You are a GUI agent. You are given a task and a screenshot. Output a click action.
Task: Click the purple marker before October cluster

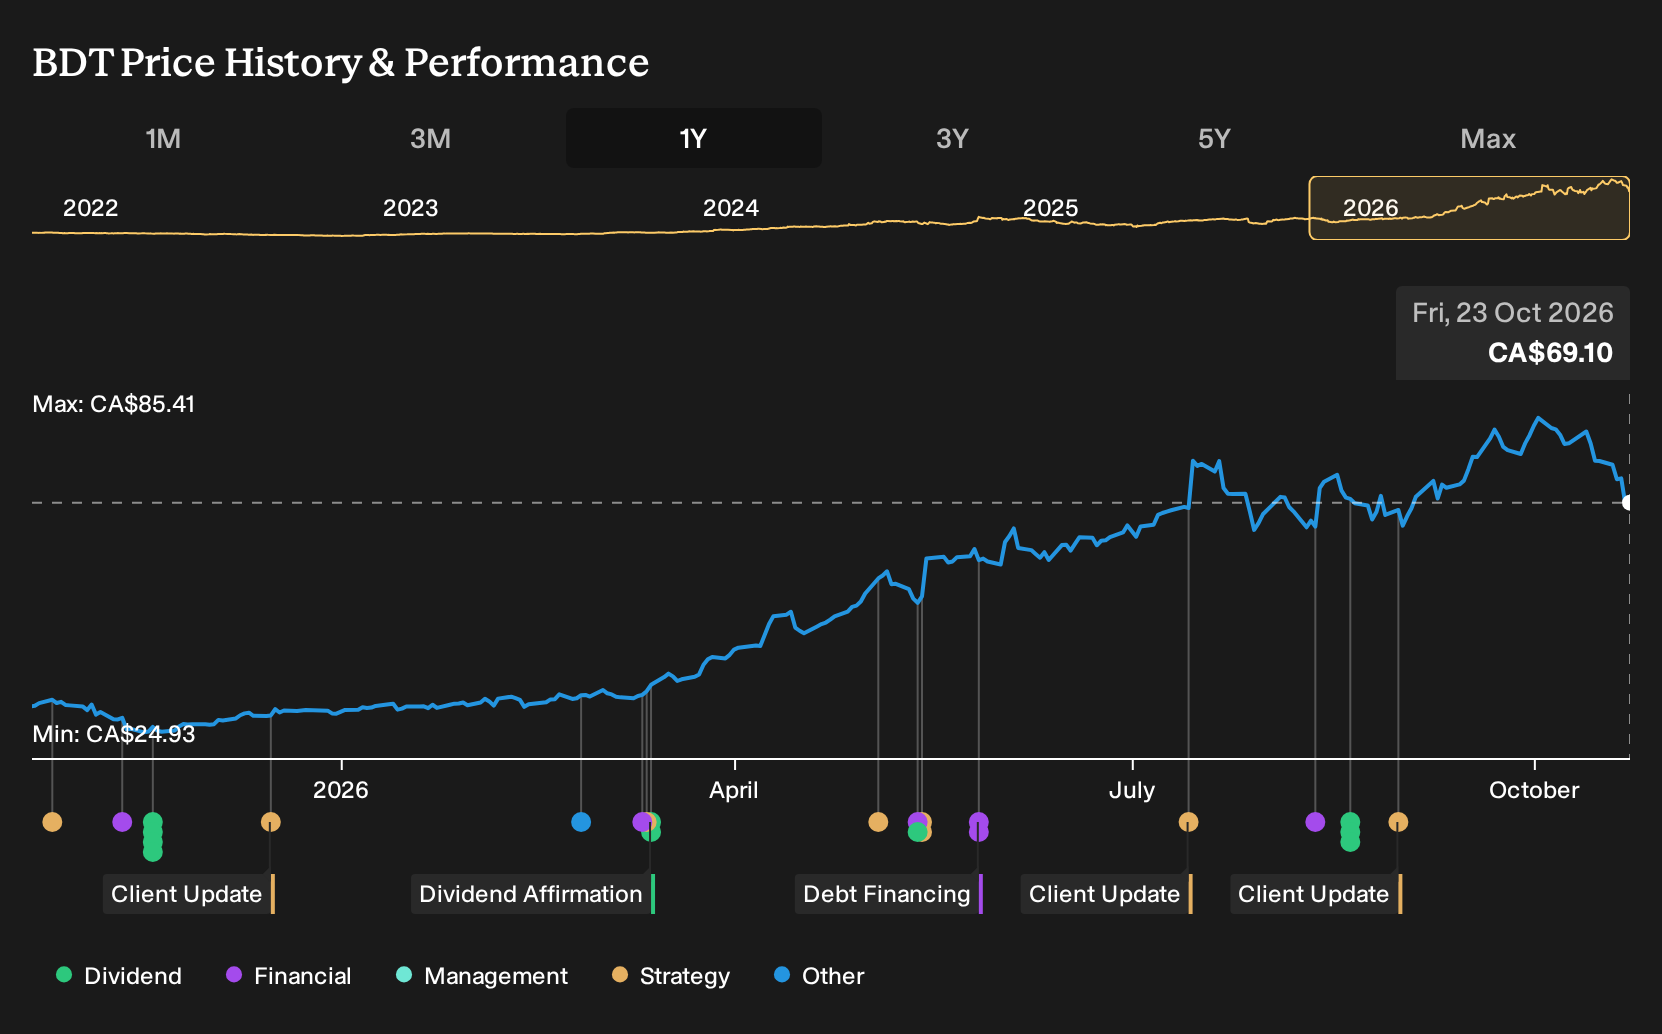pos(1315,822)
